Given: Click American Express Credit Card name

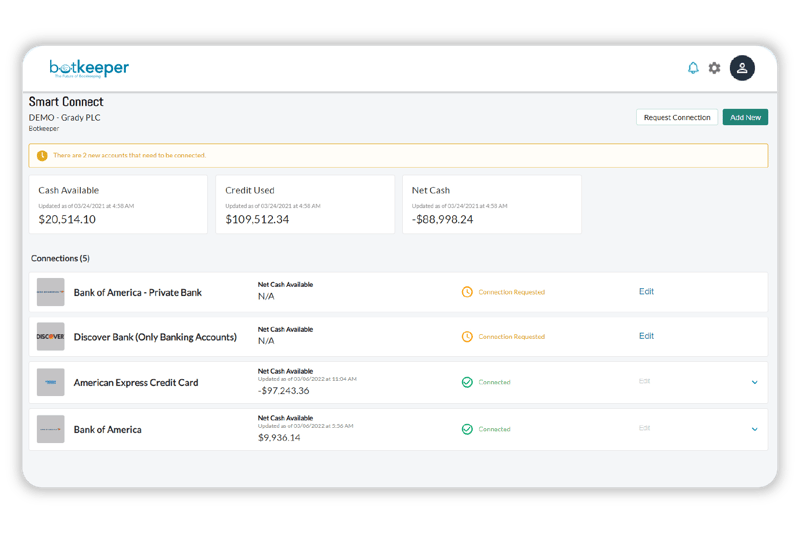Looking at the screenshot, I should (136, 383).
